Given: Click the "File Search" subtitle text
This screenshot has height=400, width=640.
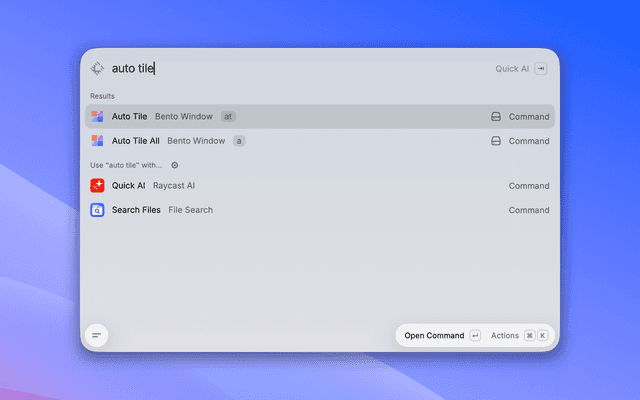Looking at the screenshot, I should (x=191, y=210).
